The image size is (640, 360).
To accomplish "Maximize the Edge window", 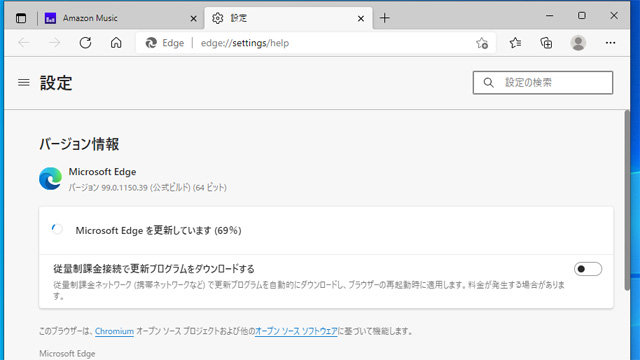I will [582, 16].
